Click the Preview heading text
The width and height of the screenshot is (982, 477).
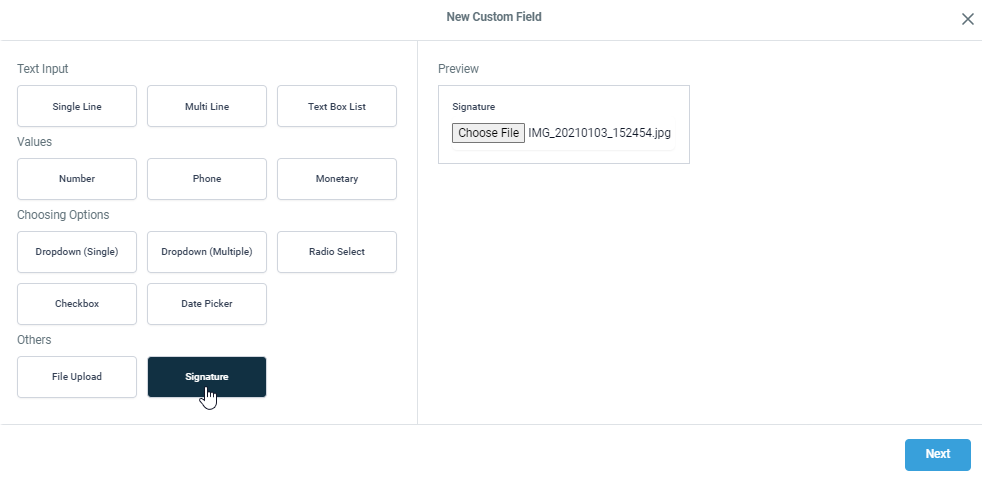(458, 69)
